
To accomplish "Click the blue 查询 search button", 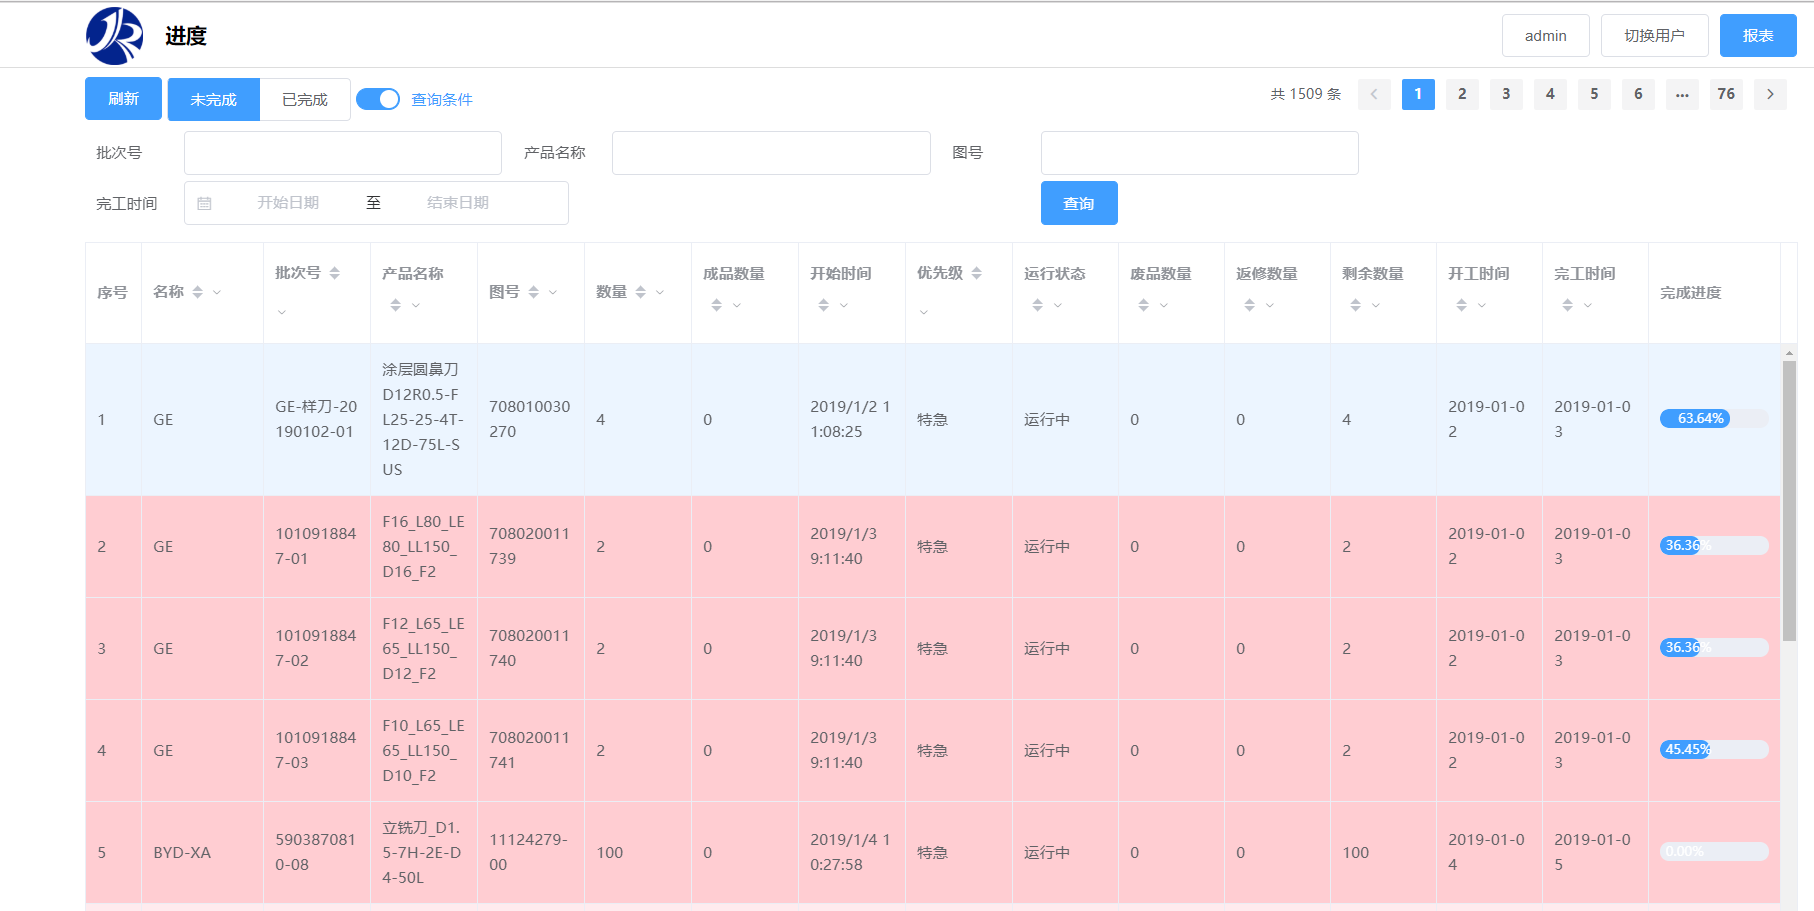I will (1079, 203).
